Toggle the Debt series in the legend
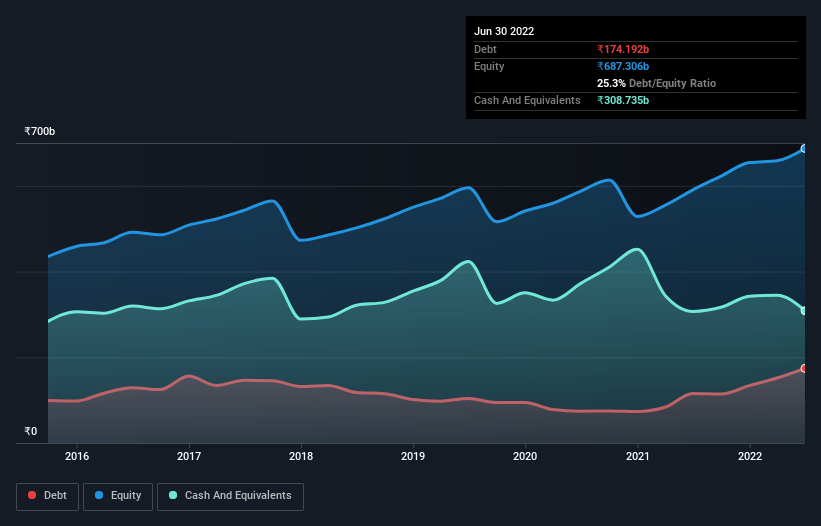This screenshot has height=526, width=821. [x=47, y=496]
